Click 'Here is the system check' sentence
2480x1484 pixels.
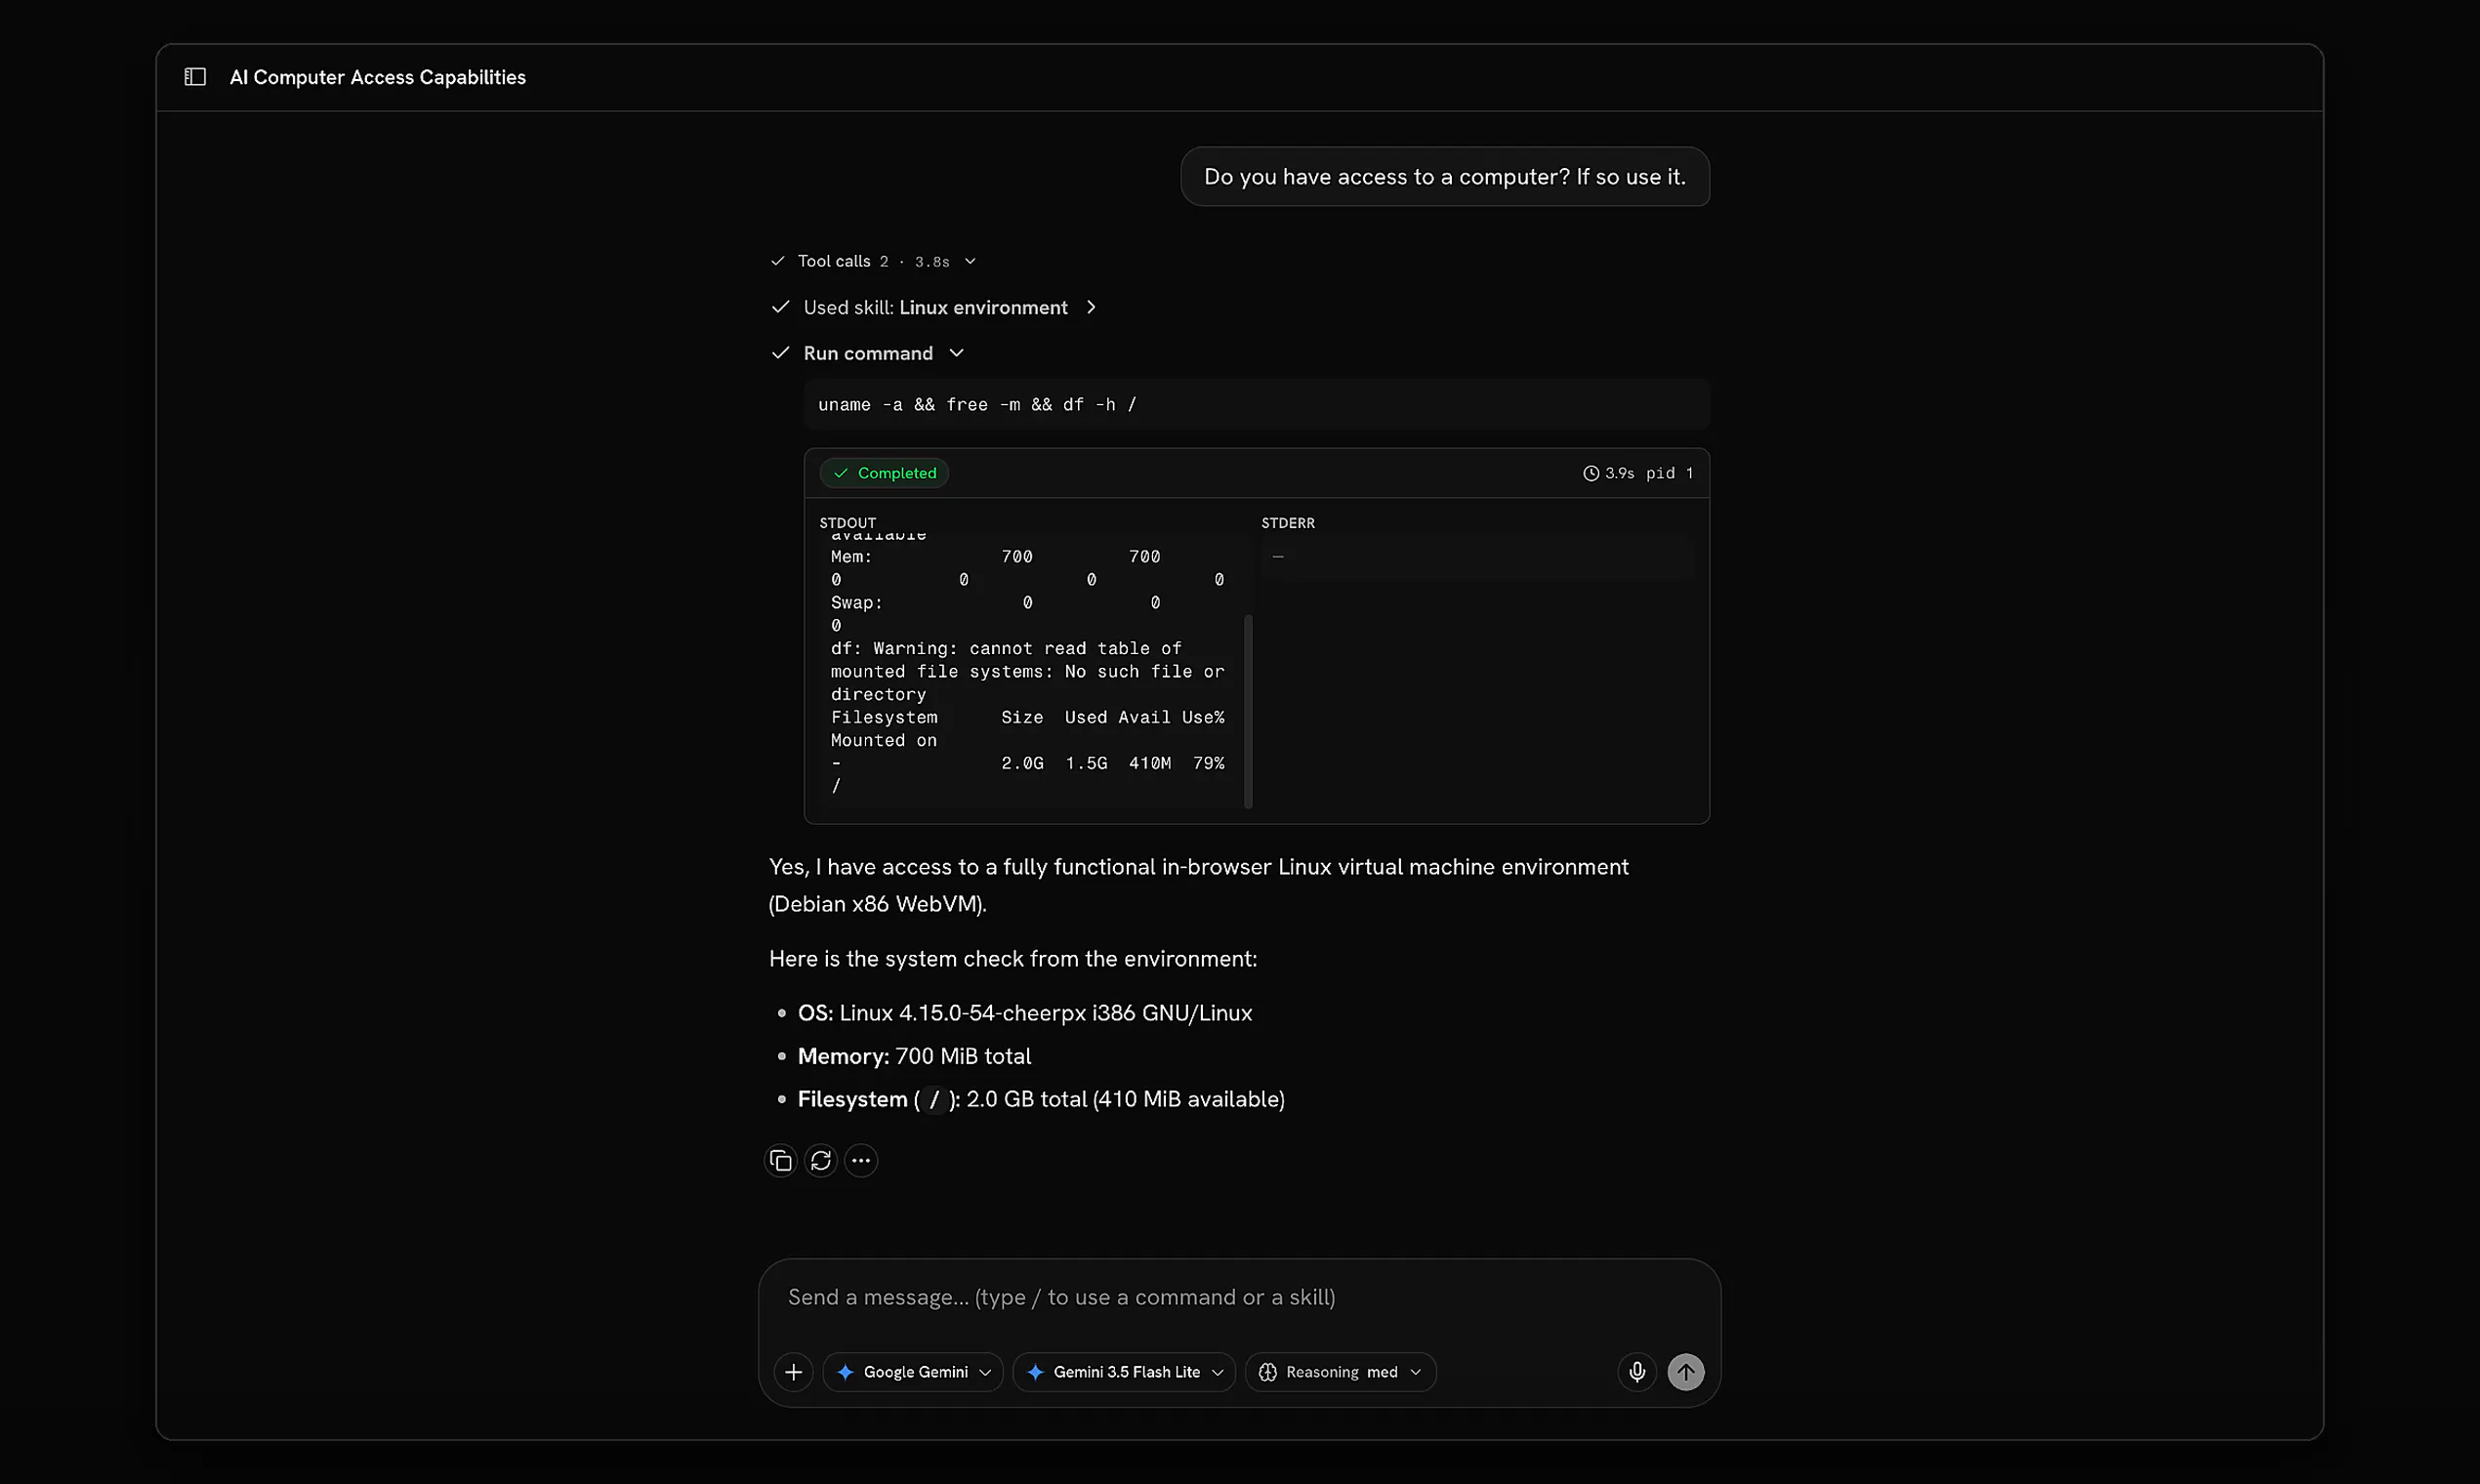click(x=1012, y=959)
